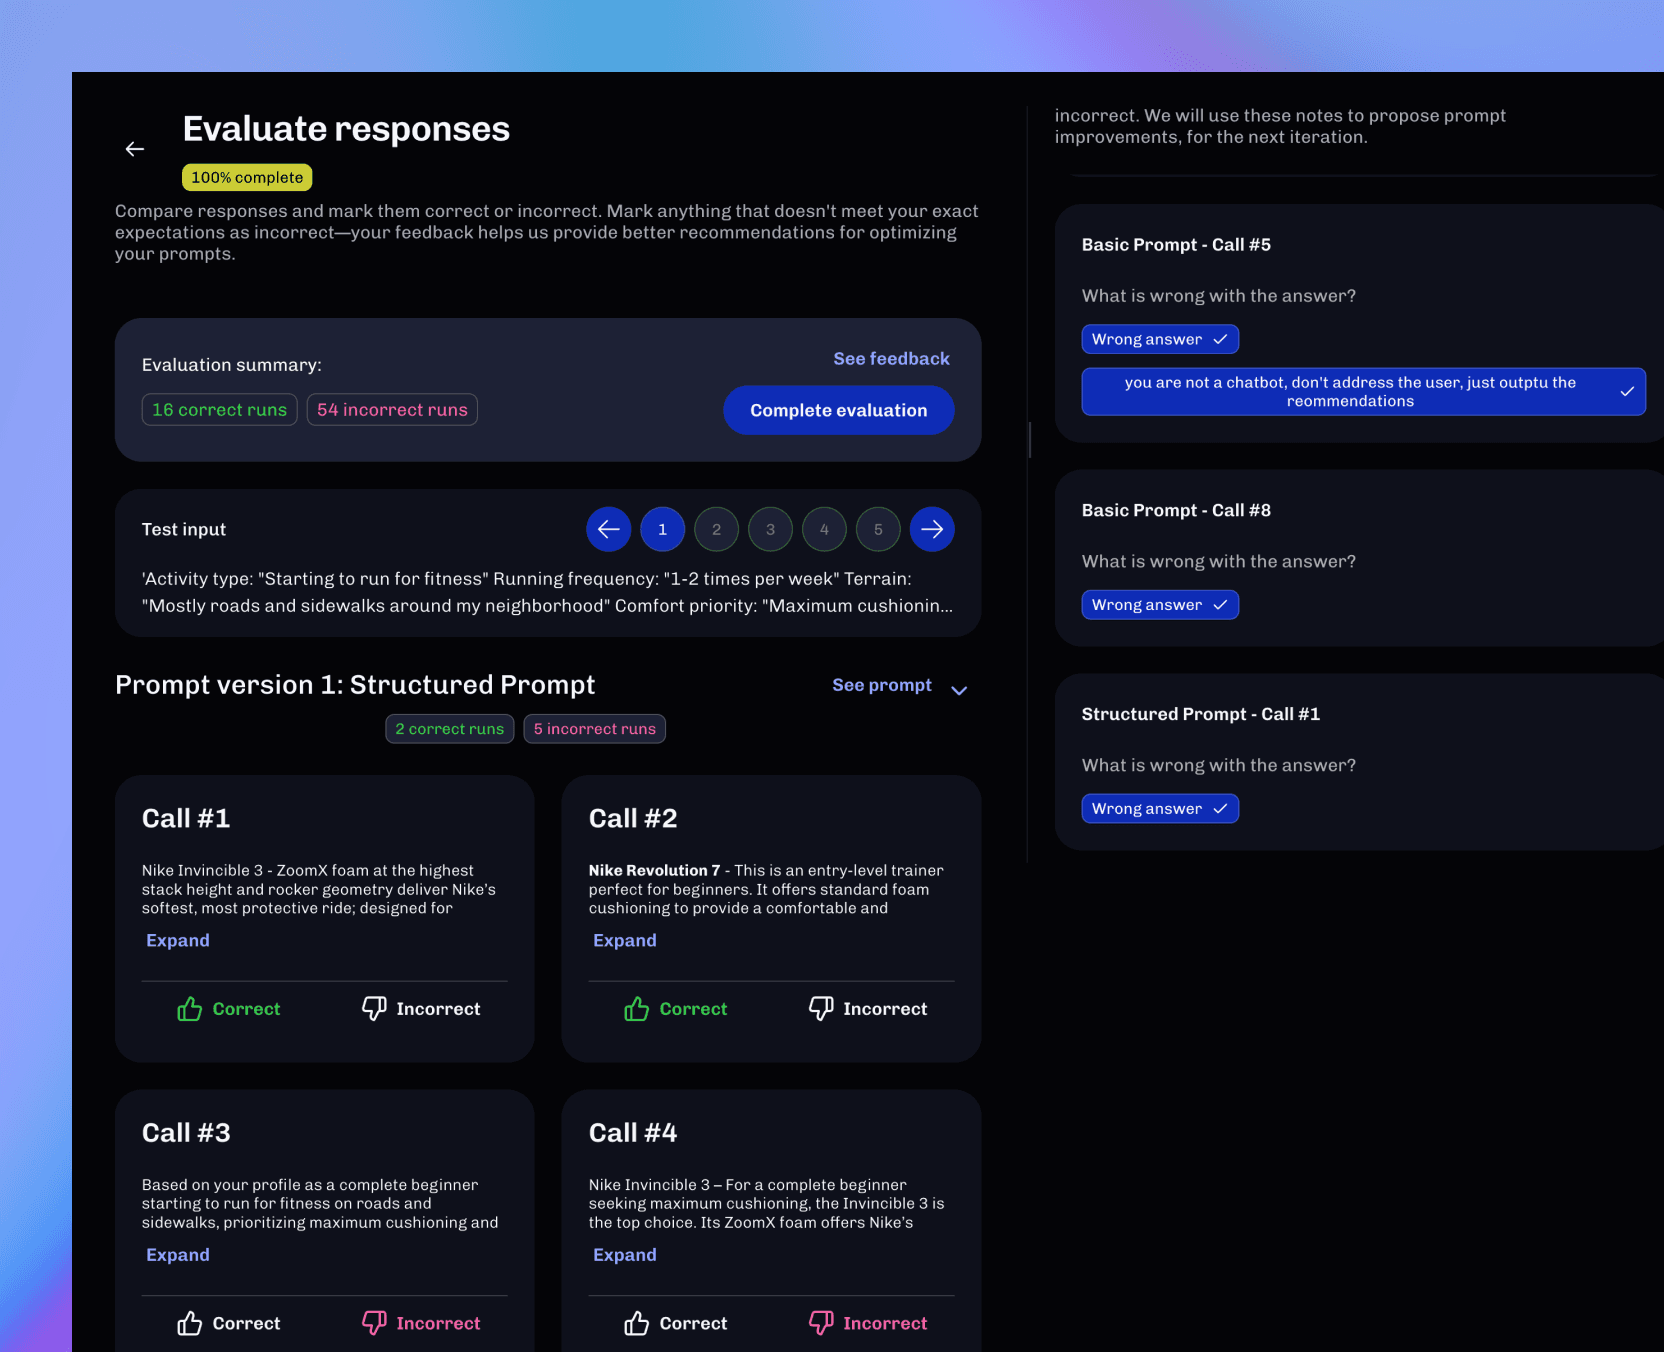Open See feedback from evaluation summary

coord(890,358)
